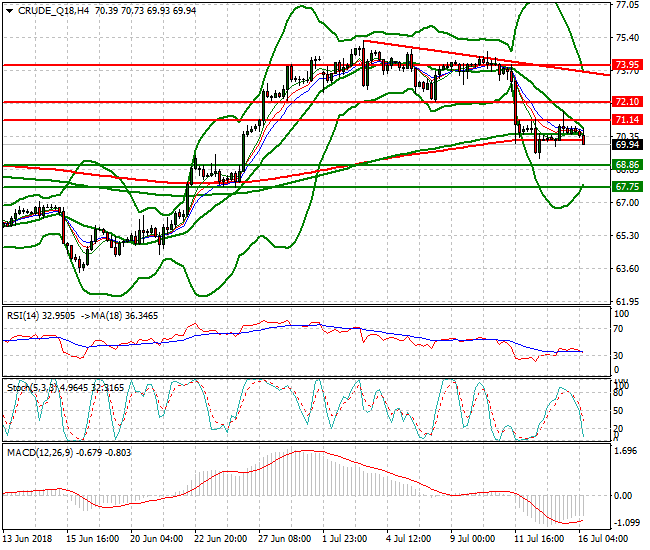650x550 pixels.
Task: Select the RSI scale 70 level
Action: point(618,329)
